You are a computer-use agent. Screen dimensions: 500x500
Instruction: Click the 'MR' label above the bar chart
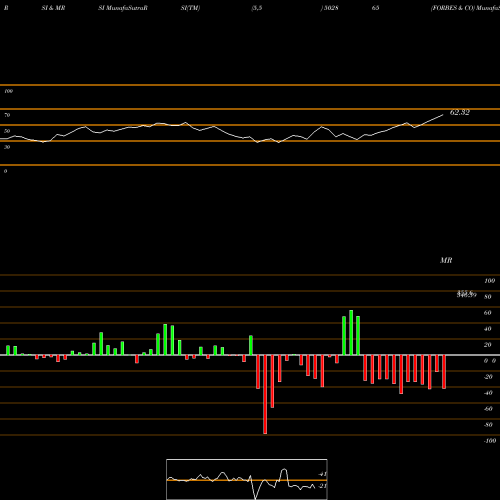(x=446, y=260)
